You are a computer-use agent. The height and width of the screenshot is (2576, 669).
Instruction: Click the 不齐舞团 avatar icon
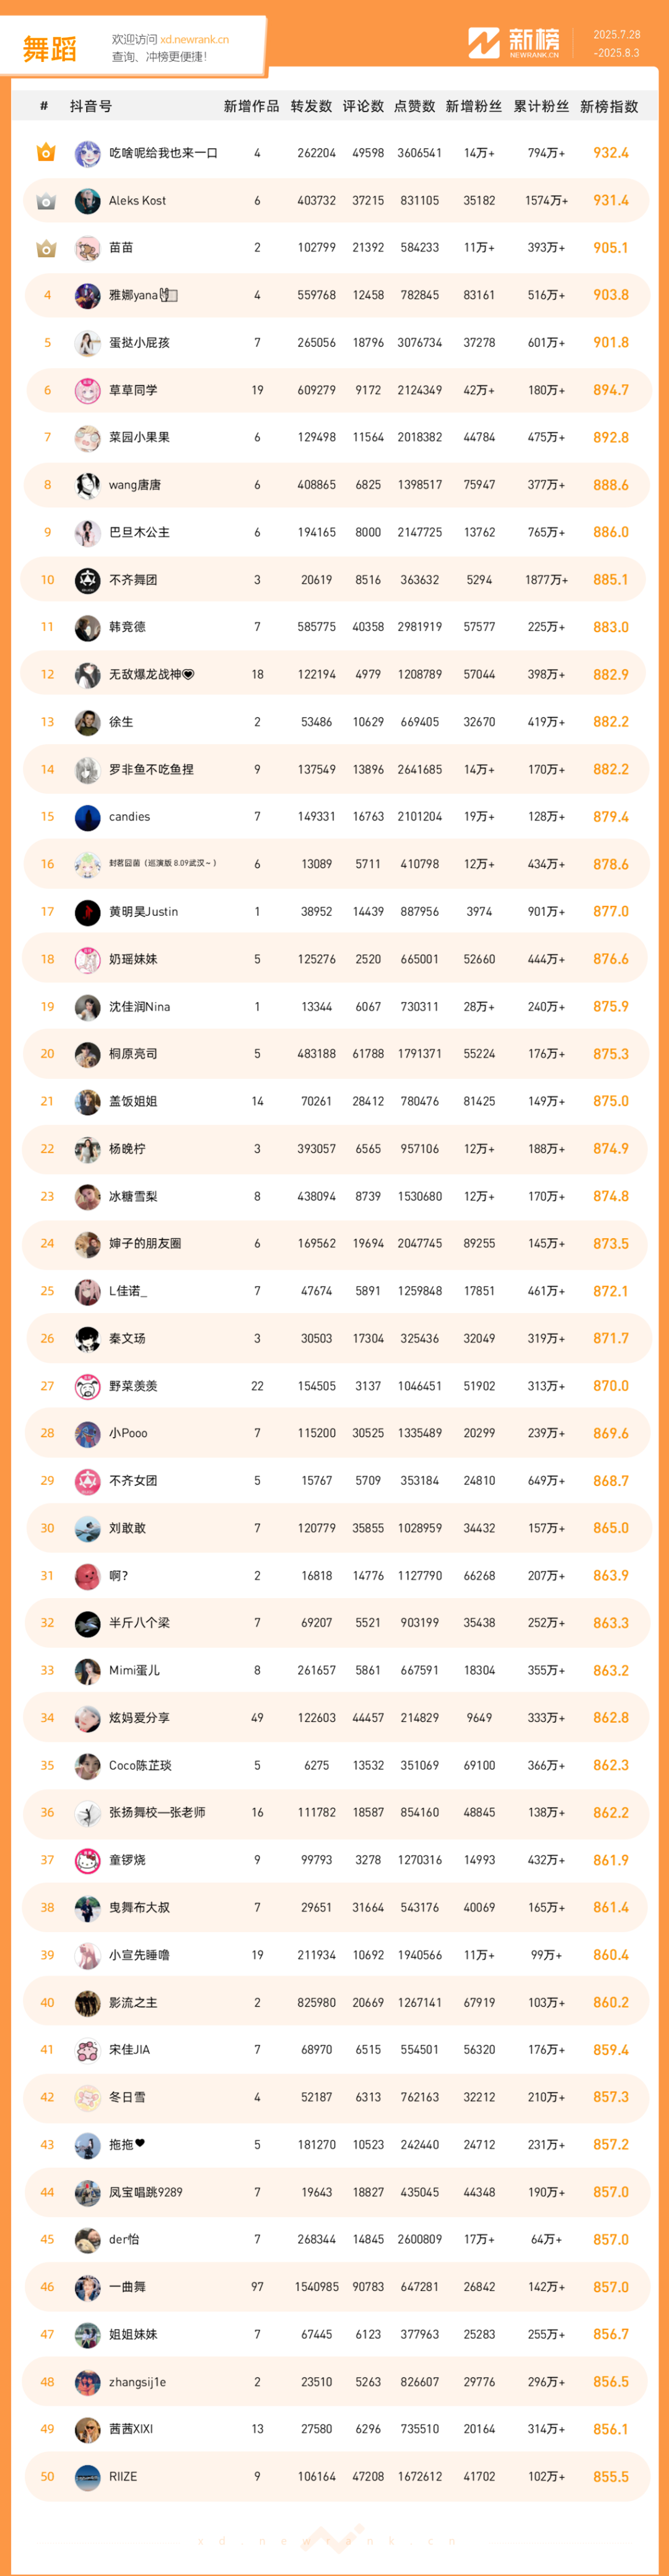pos(87,580)
